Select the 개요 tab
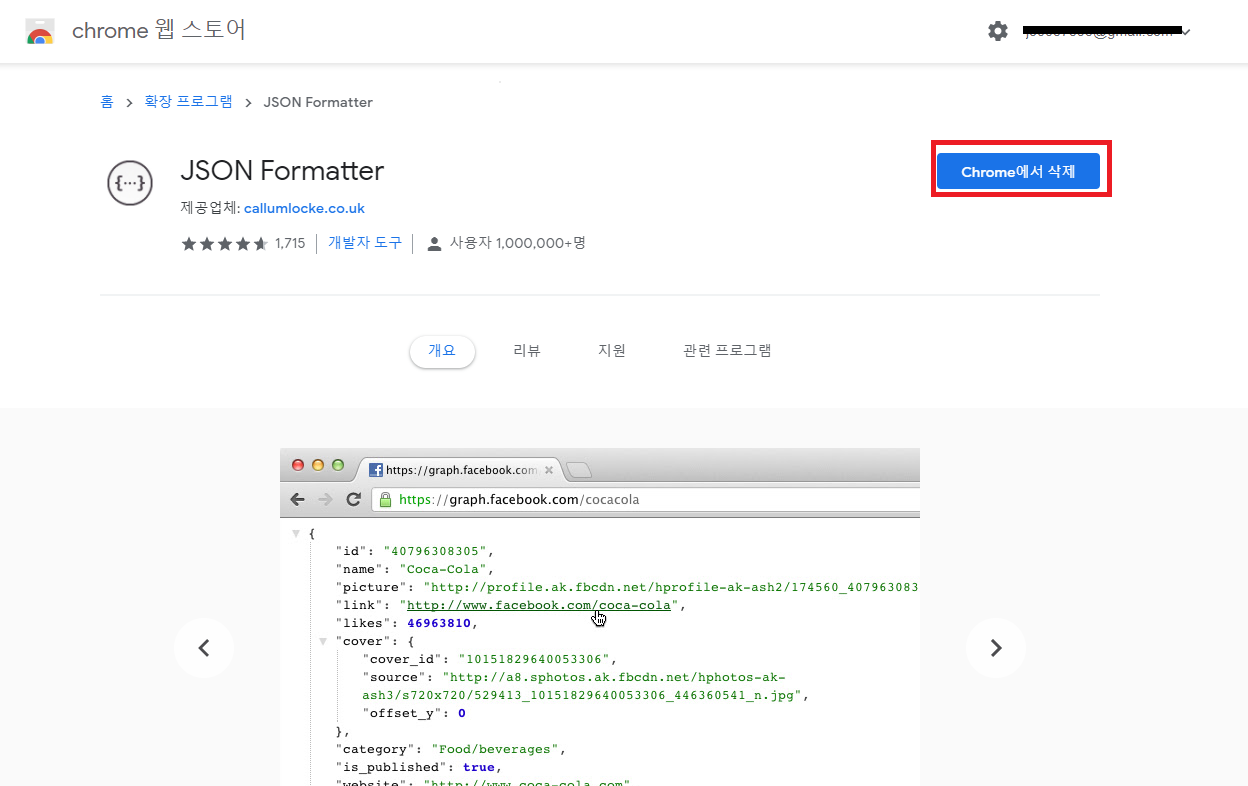The height and width of the screenshot is (786, 1248). coord(442,351)
